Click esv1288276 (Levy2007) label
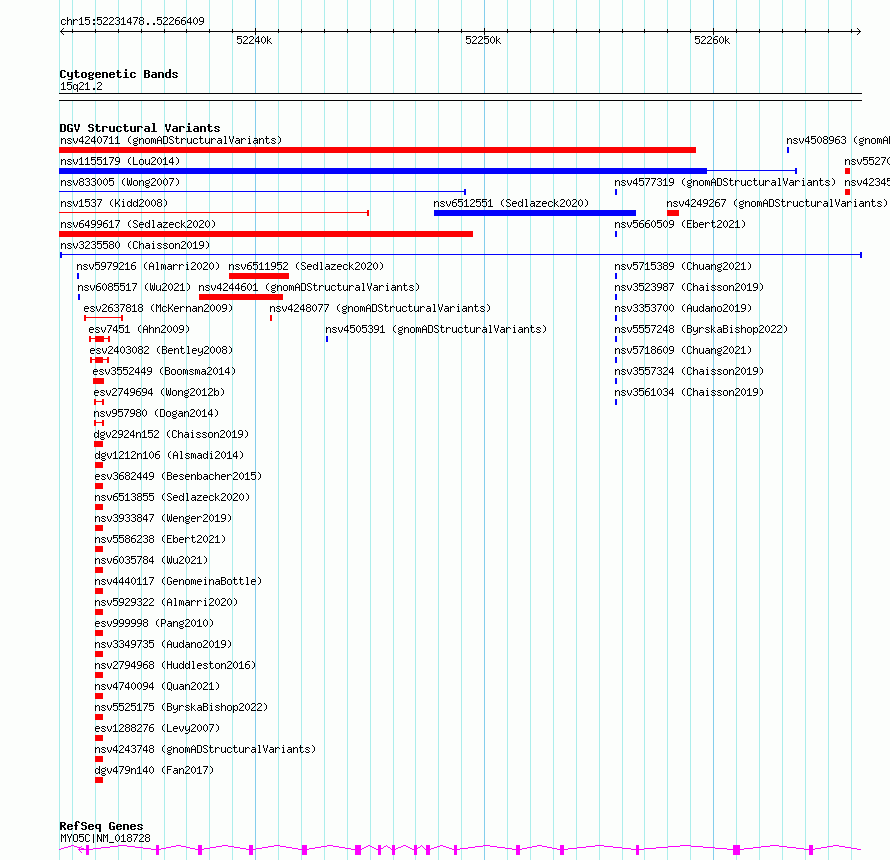Image resolution: width=890 pixels, height=860 pixels. click(x=157, y=728)
